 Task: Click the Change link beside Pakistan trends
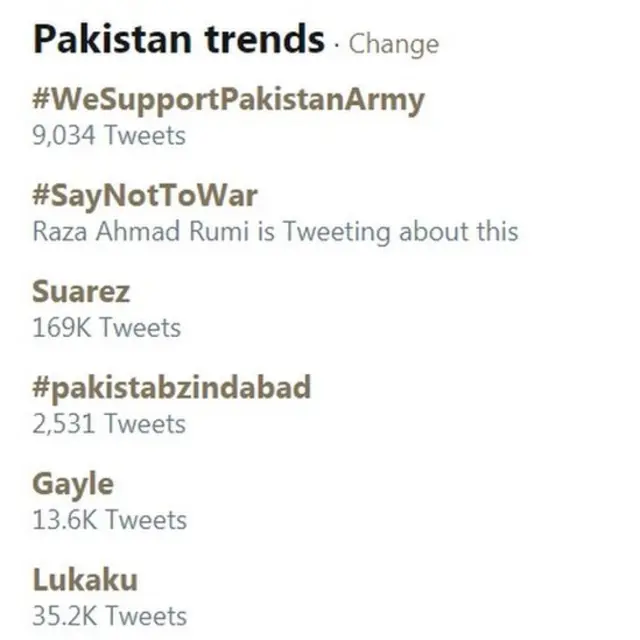coord(393,44)
